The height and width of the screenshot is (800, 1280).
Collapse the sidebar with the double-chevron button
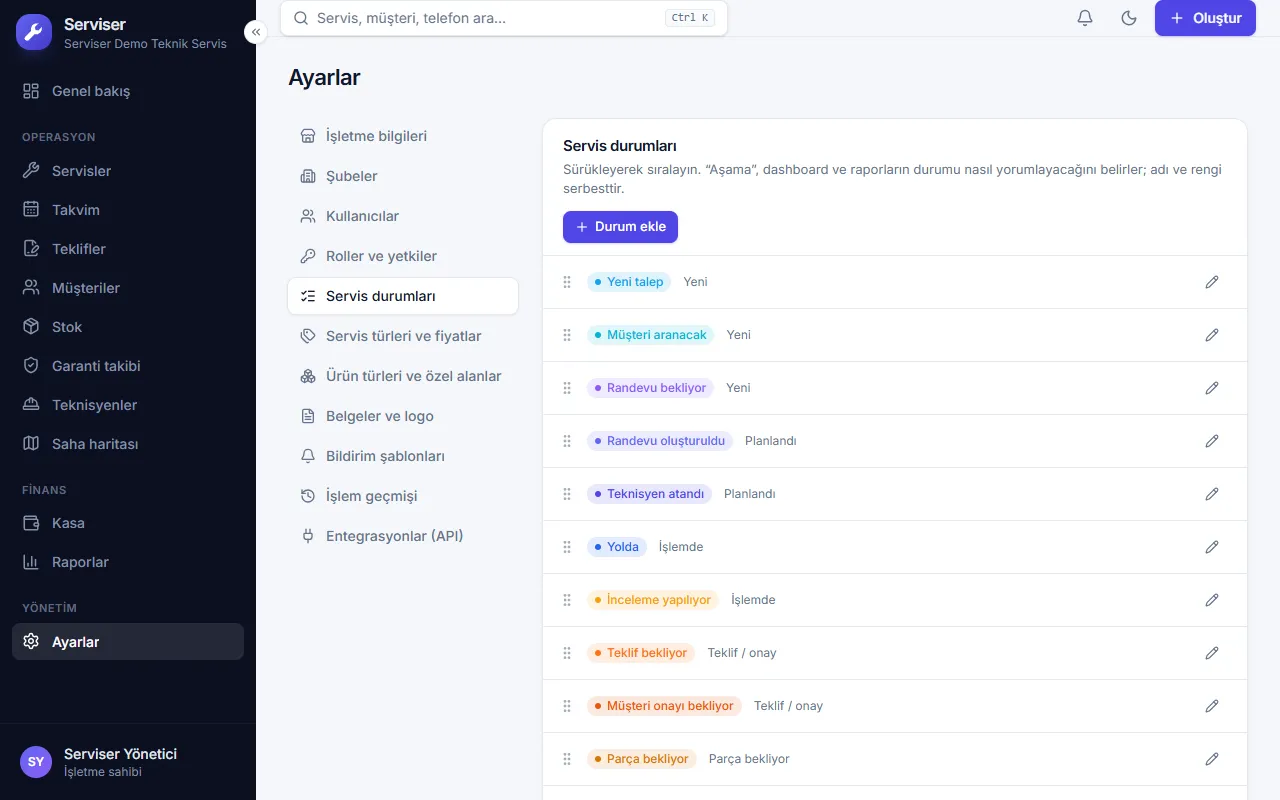coord(256,32)
